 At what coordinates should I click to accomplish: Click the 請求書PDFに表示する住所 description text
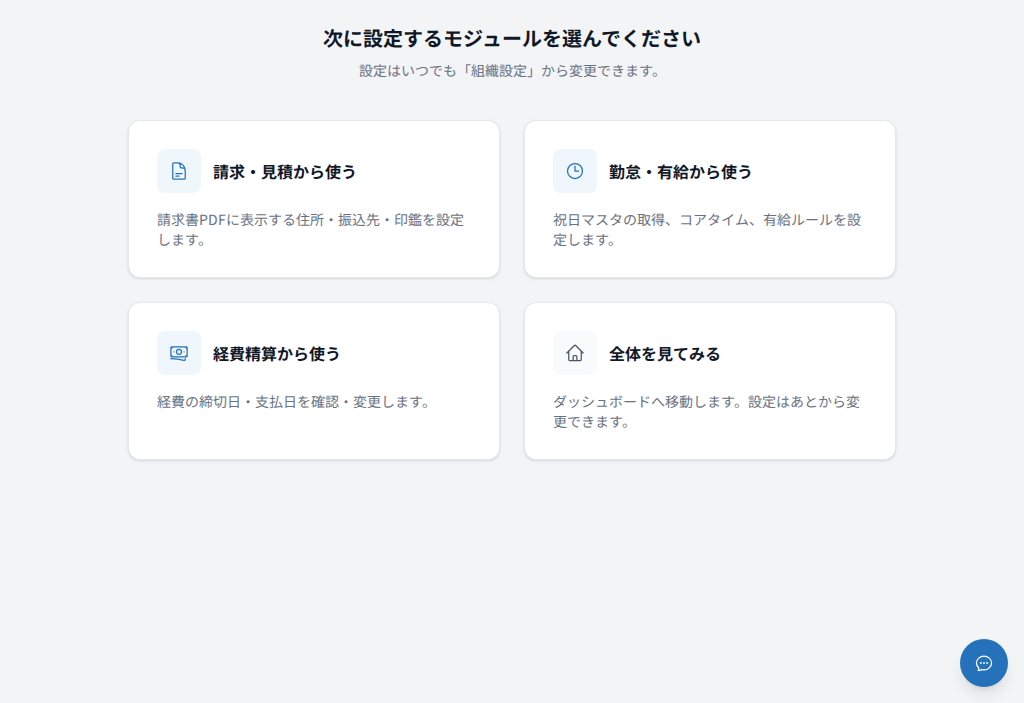click(311, 230)
